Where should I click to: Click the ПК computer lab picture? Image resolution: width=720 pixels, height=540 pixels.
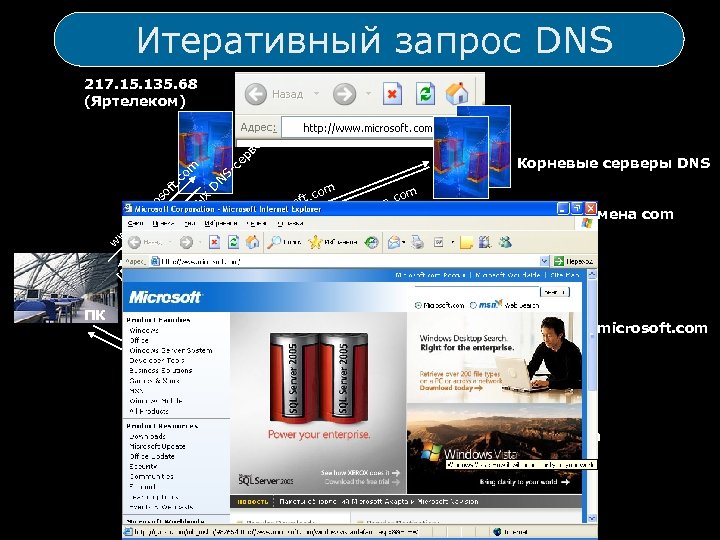tap(66, 287)
